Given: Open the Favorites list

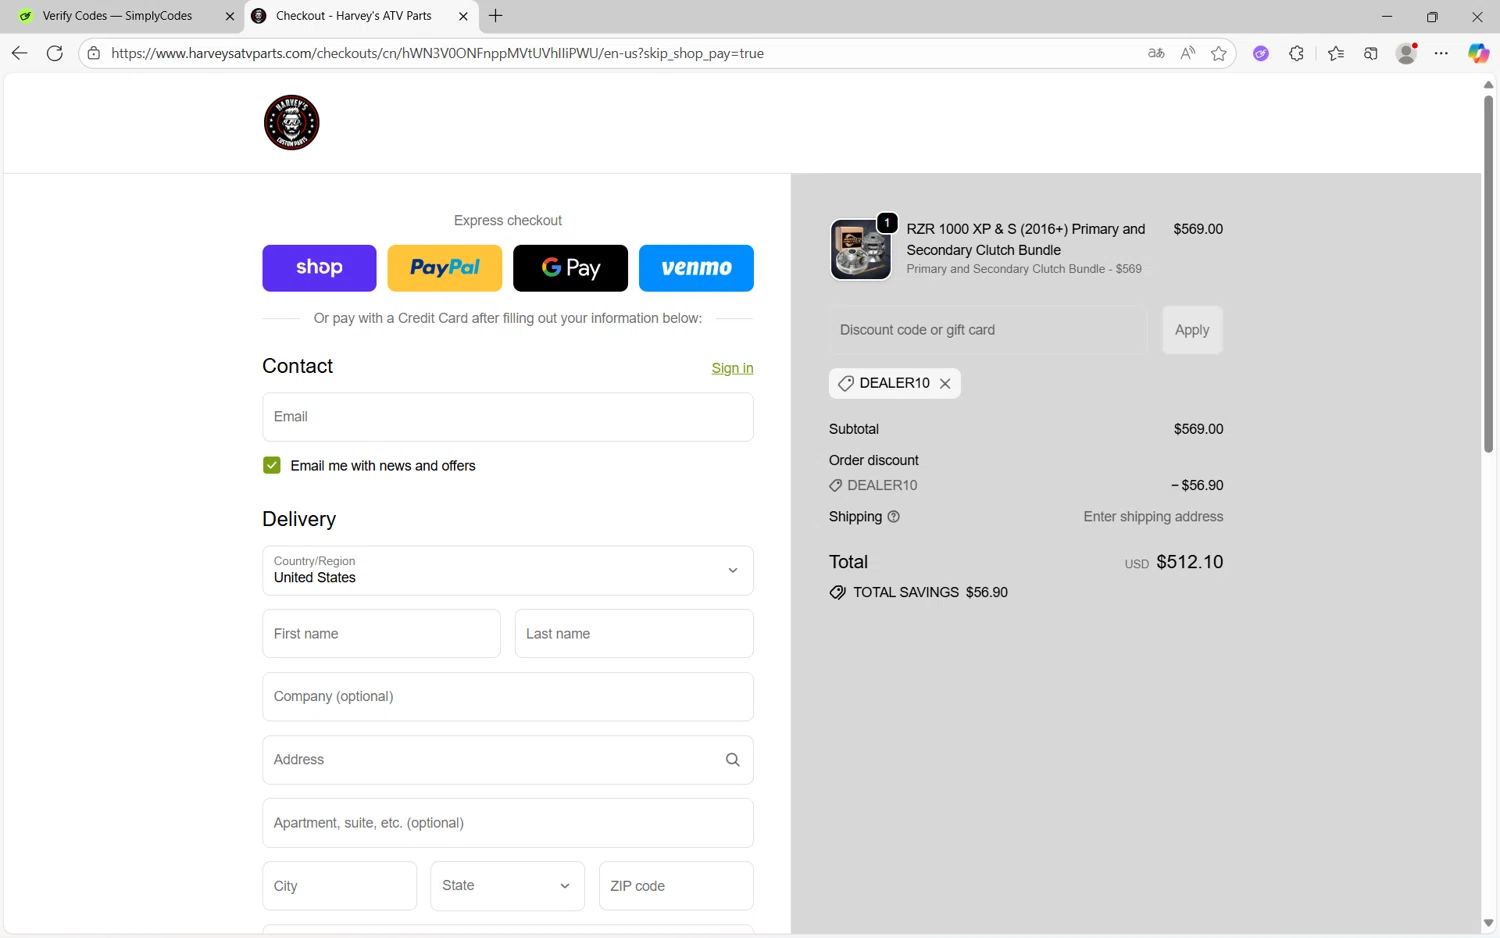Looking at the screenshot, I should tap(1336, 53).
